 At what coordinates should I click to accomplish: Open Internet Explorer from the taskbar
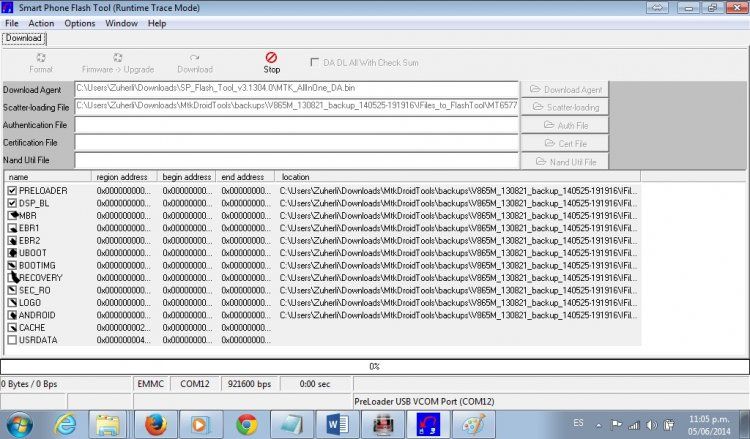[66, 424]
